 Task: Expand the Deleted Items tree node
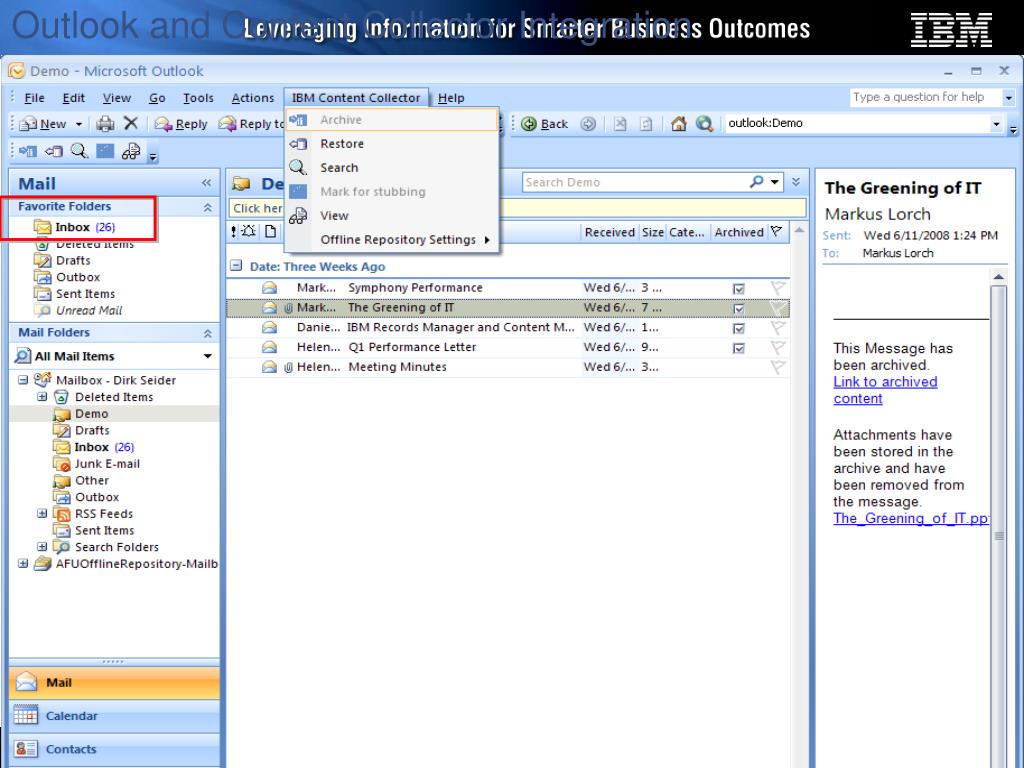(42, 396)
